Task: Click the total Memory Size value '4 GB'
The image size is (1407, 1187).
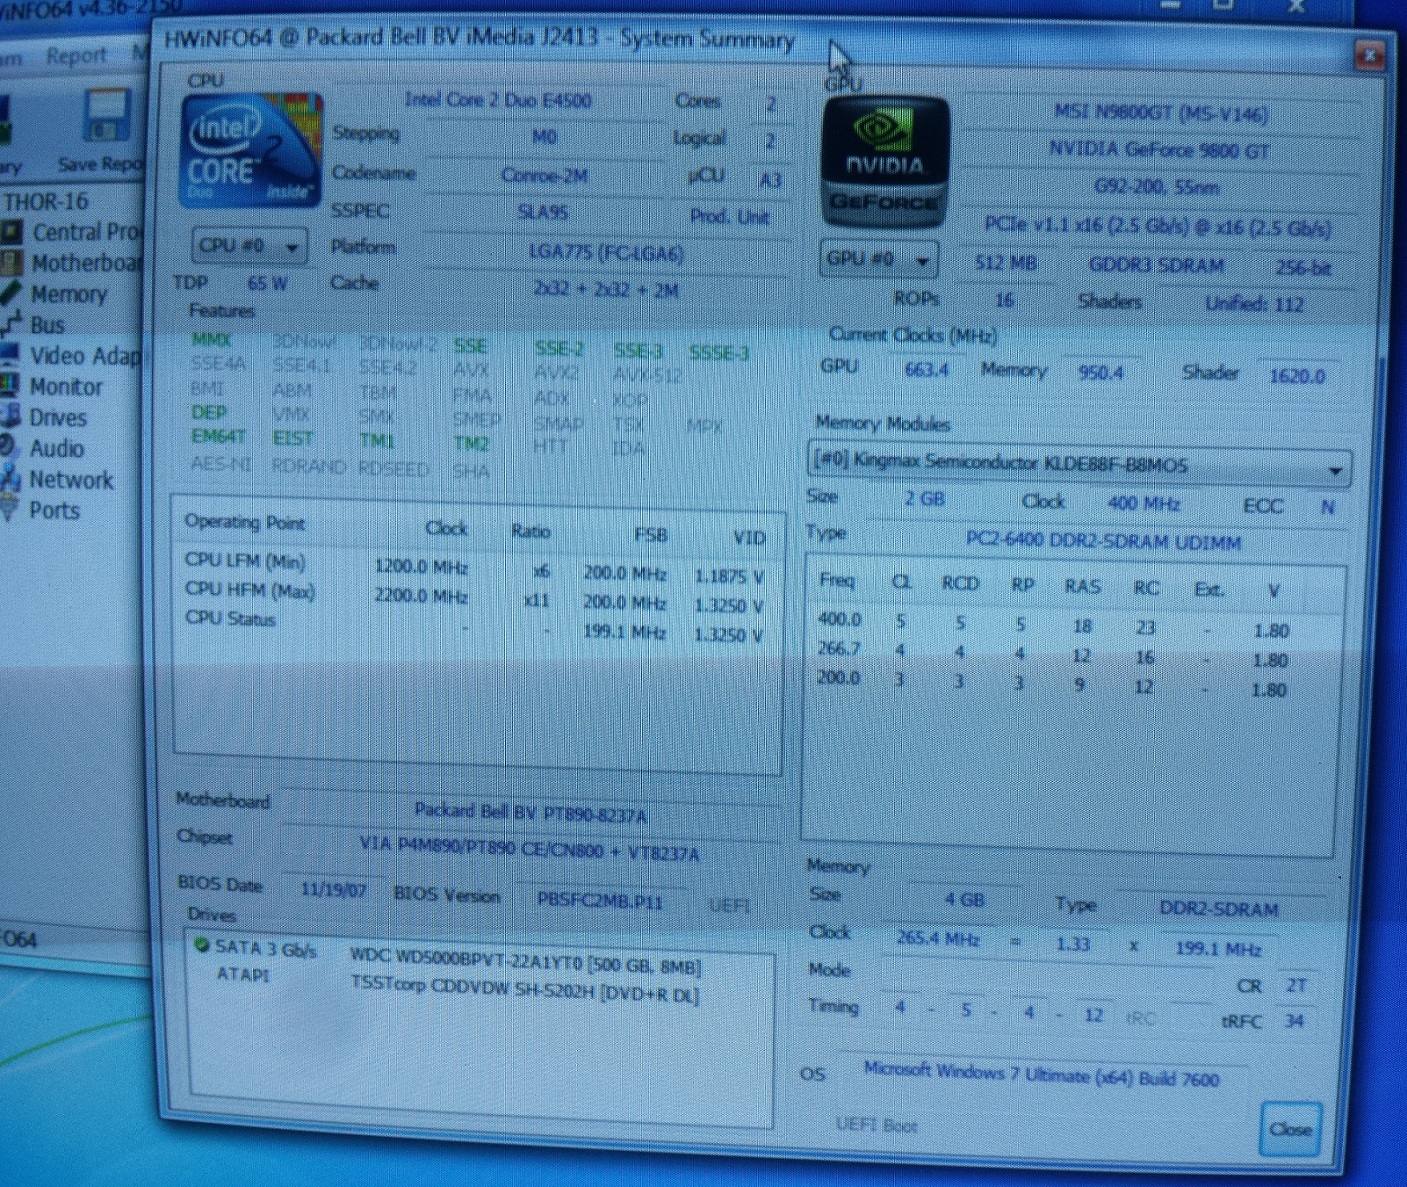Action: (965, 900)
